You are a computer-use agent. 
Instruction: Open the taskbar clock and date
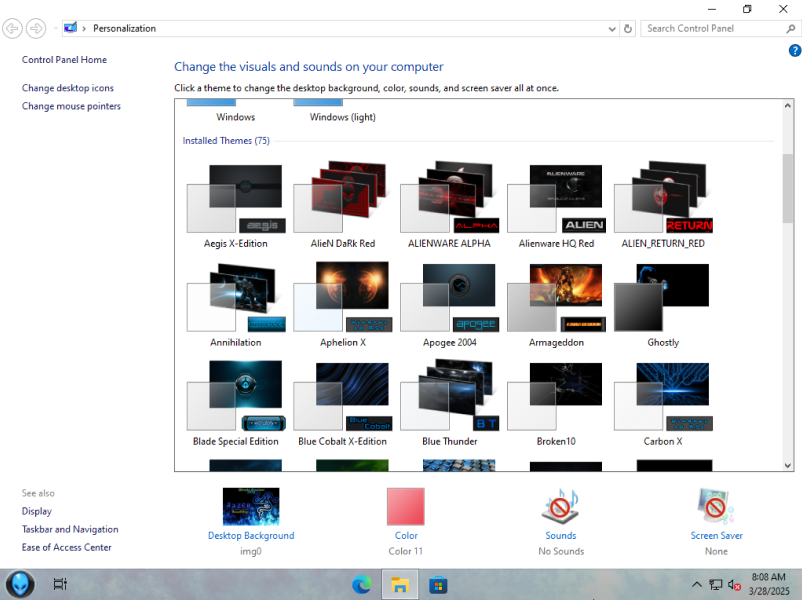pos(769,584)
